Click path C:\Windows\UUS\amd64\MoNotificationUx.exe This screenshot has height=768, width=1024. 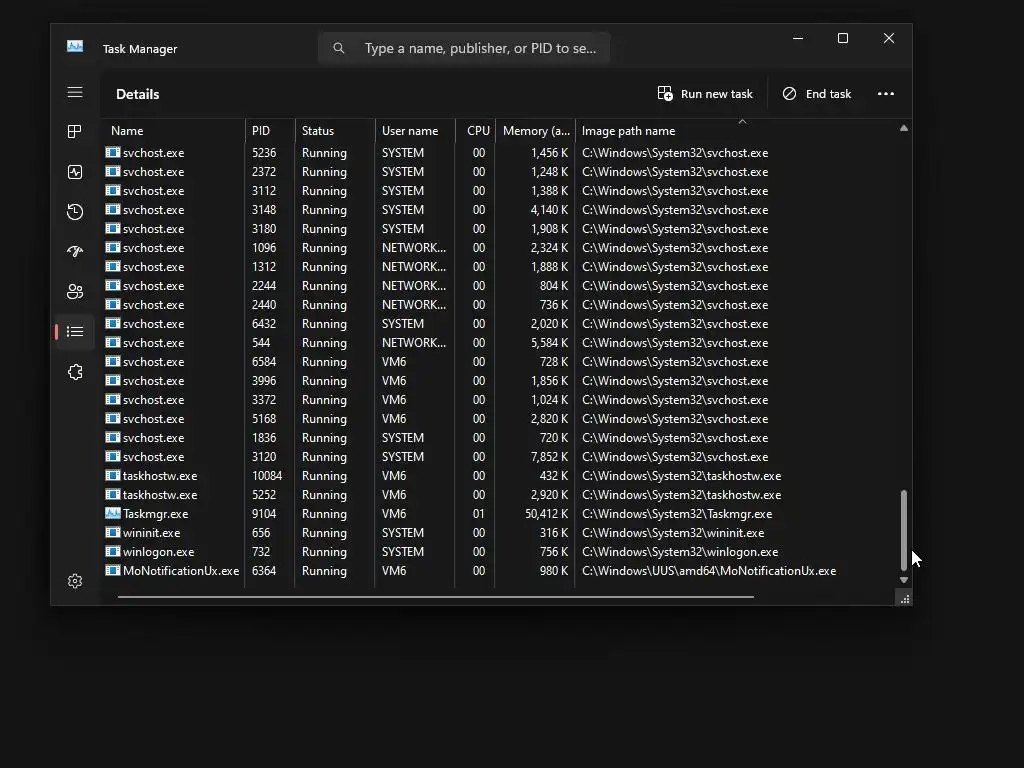(x=709, y=571)
